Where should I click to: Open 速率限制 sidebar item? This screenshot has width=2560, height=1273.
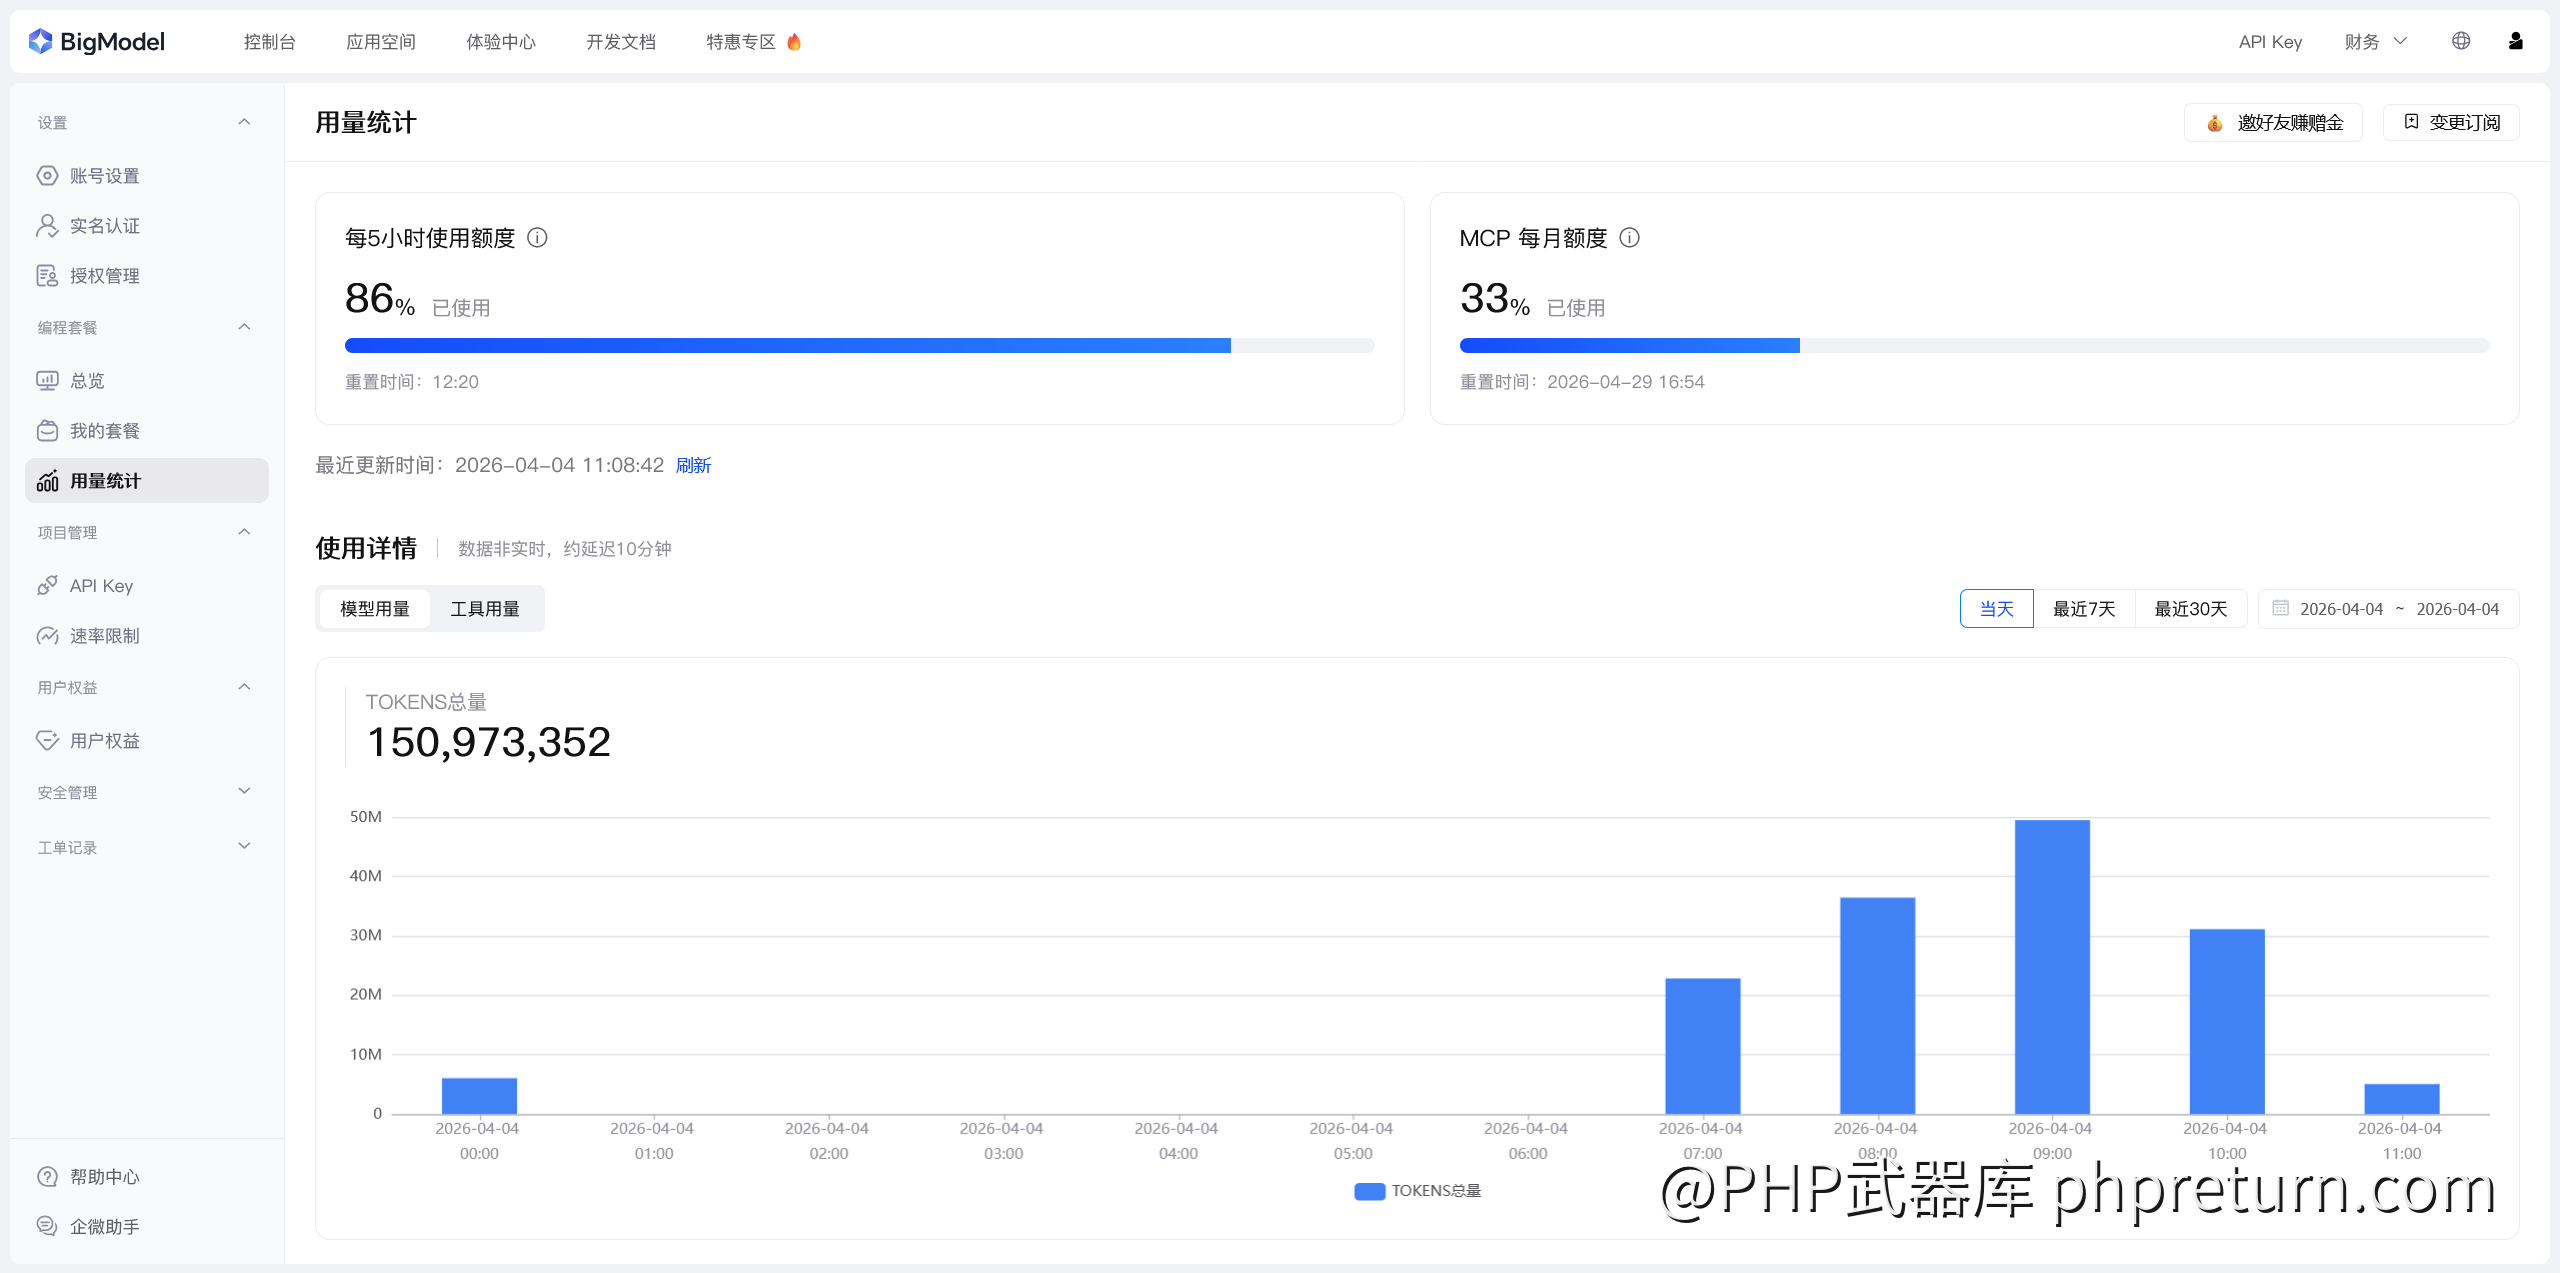click(104, 636)
